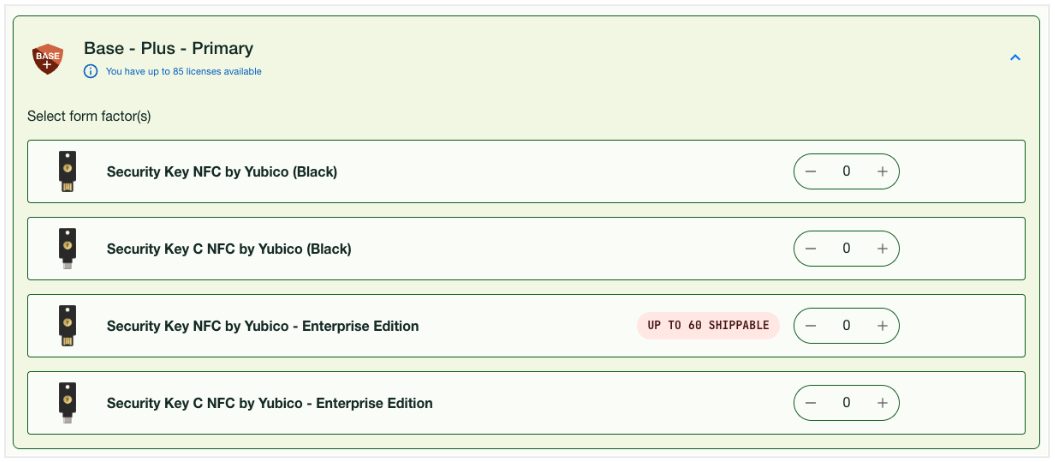Decrease Security Key C NFC (Black) quantity
The width and height of the screenshot is (1055, 462).
click(x=811, y=248)
